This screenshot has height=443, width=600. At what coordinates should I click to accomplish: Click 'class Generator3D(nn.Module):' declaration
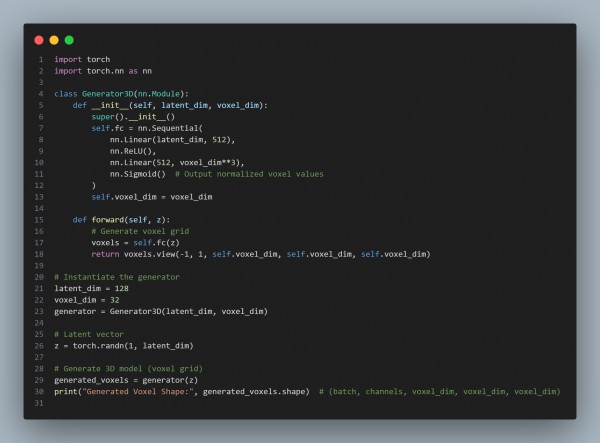coord(121,94)
